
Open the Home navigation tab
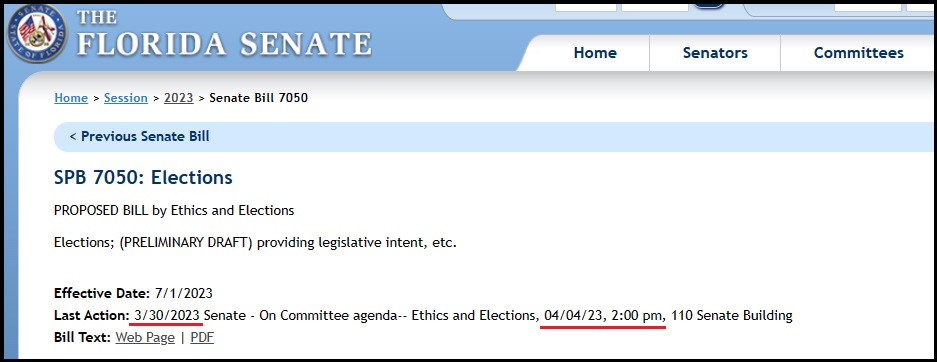pyautogui.click(x=595, y=53)
